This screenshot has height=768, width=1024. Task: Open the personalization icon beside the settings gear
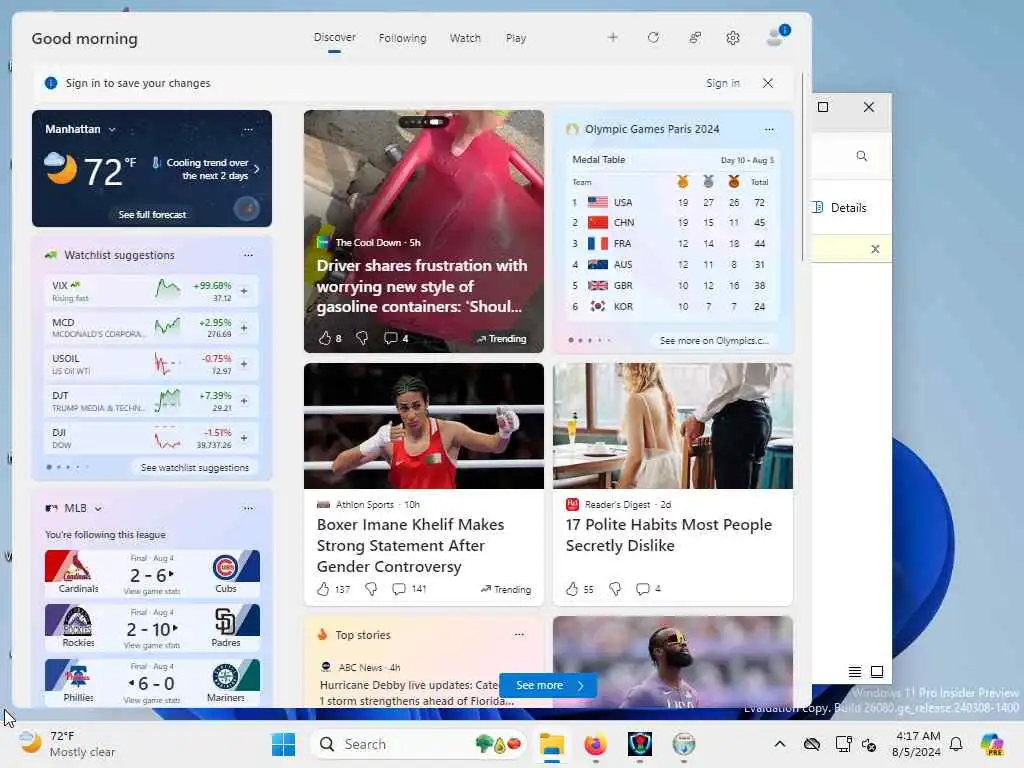pos(695,38)
